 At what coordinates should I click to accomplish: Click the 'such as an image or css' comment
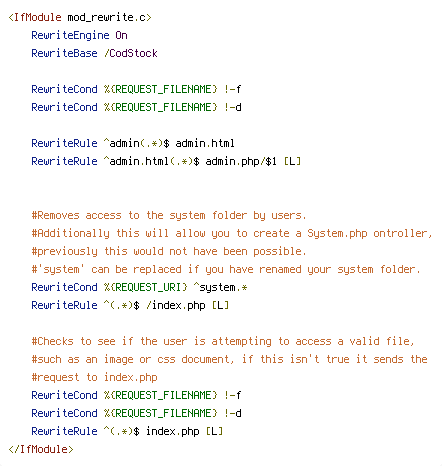click(x=229, y=359)
